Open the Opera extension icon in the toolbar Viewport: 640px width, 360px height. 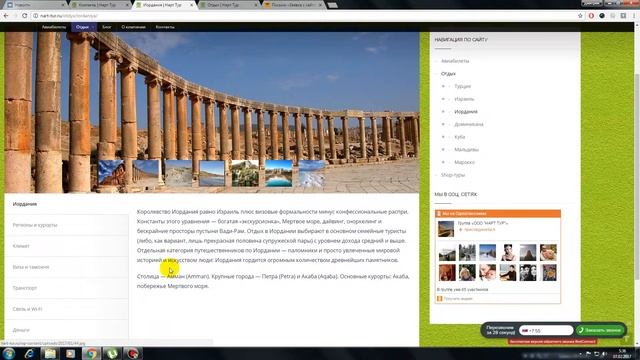[x=591, y=16]
